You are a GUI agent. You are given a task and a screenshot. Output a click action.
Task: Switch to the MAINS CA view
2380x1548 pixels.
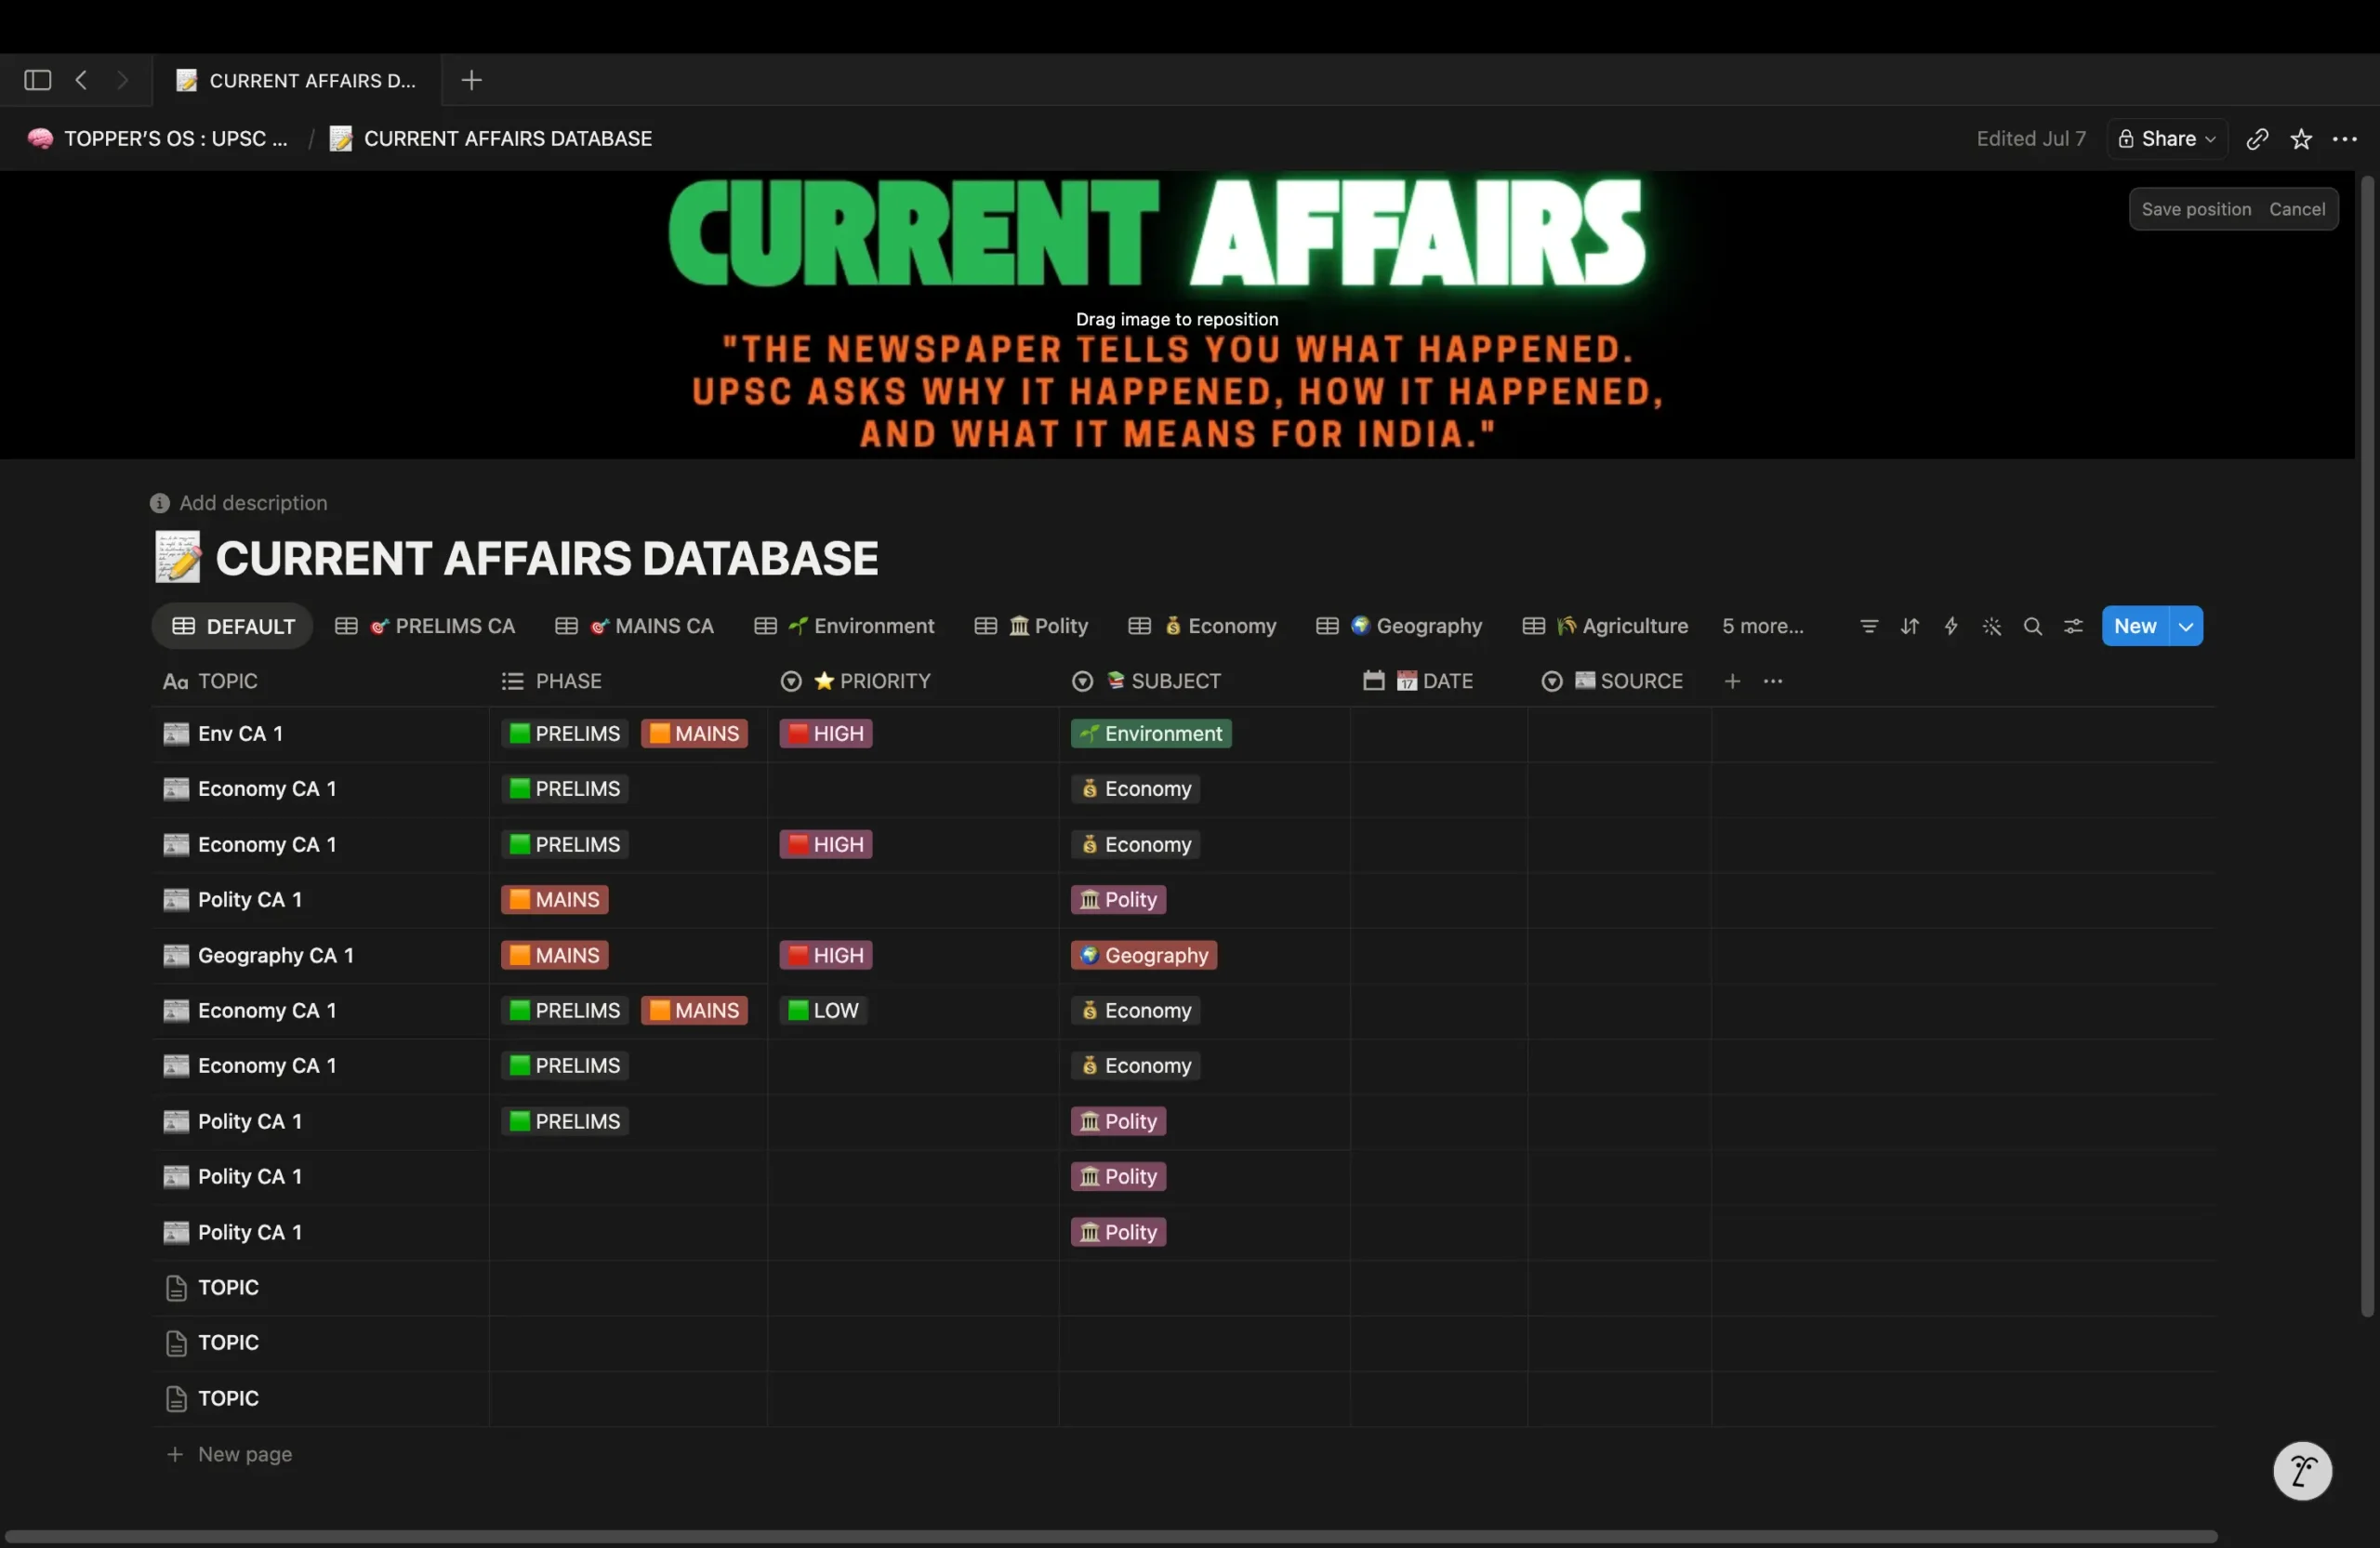click(x=635, y=626)
